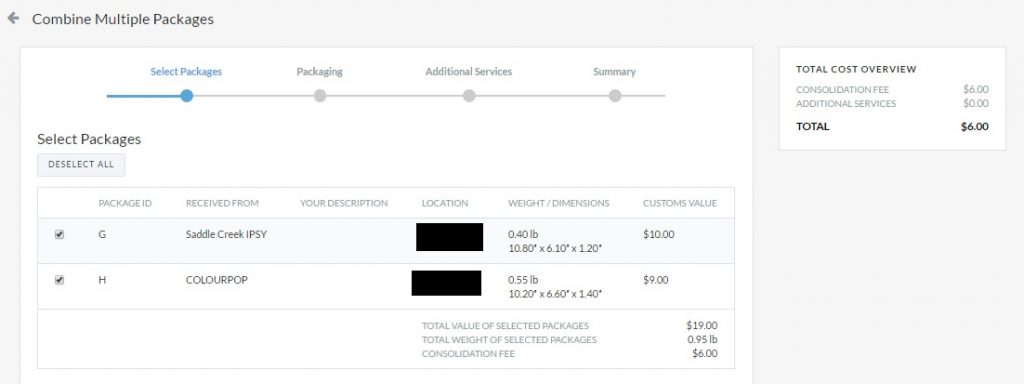Click the back arrow icon
The height and width of the screenshot is (384, 1024).
(13, 18)
